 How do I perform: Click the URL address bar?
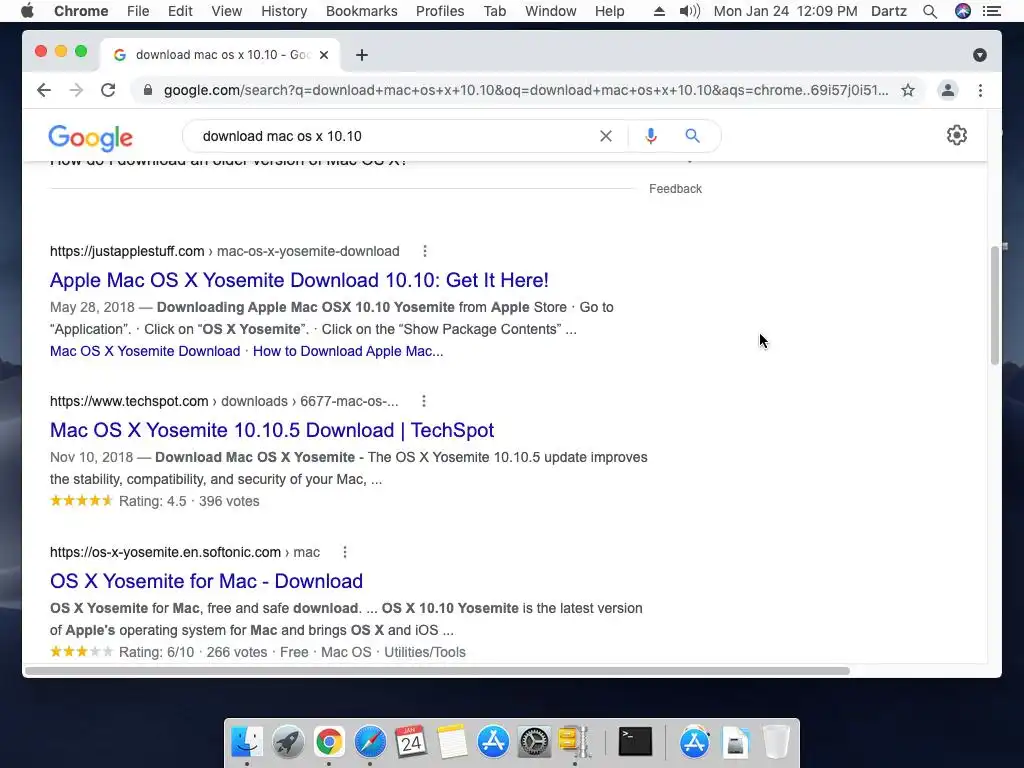click(x=526, y=90)
